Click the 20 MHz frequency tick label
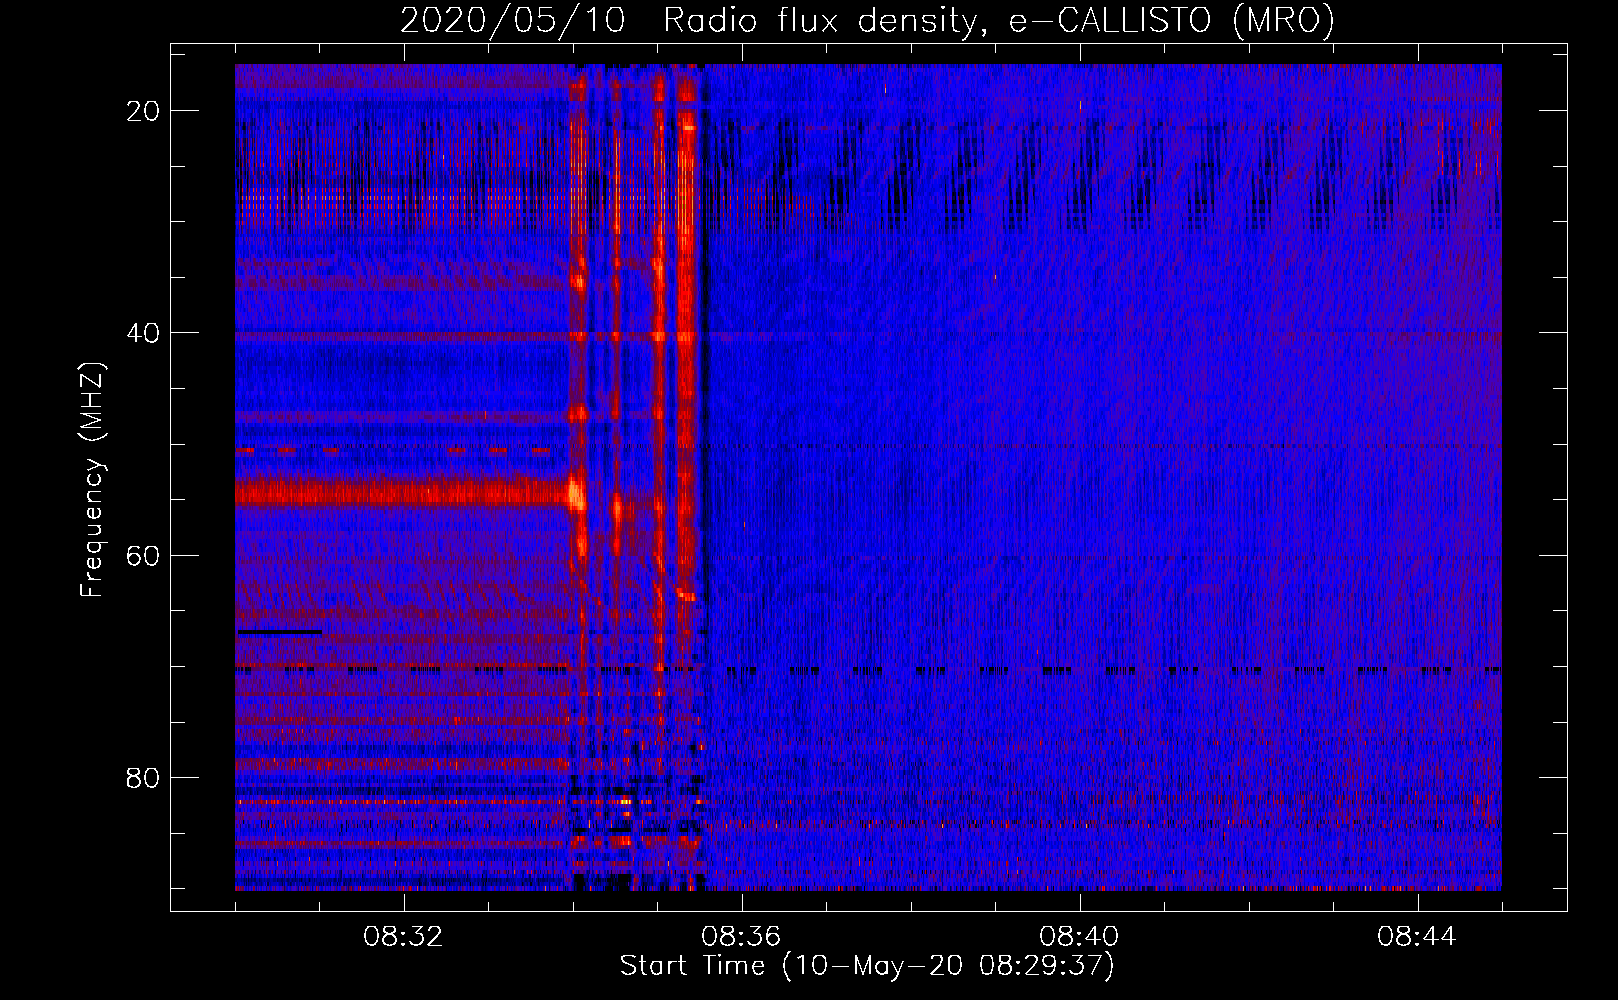This screenshot has width=1618, height=1000. 143,111
